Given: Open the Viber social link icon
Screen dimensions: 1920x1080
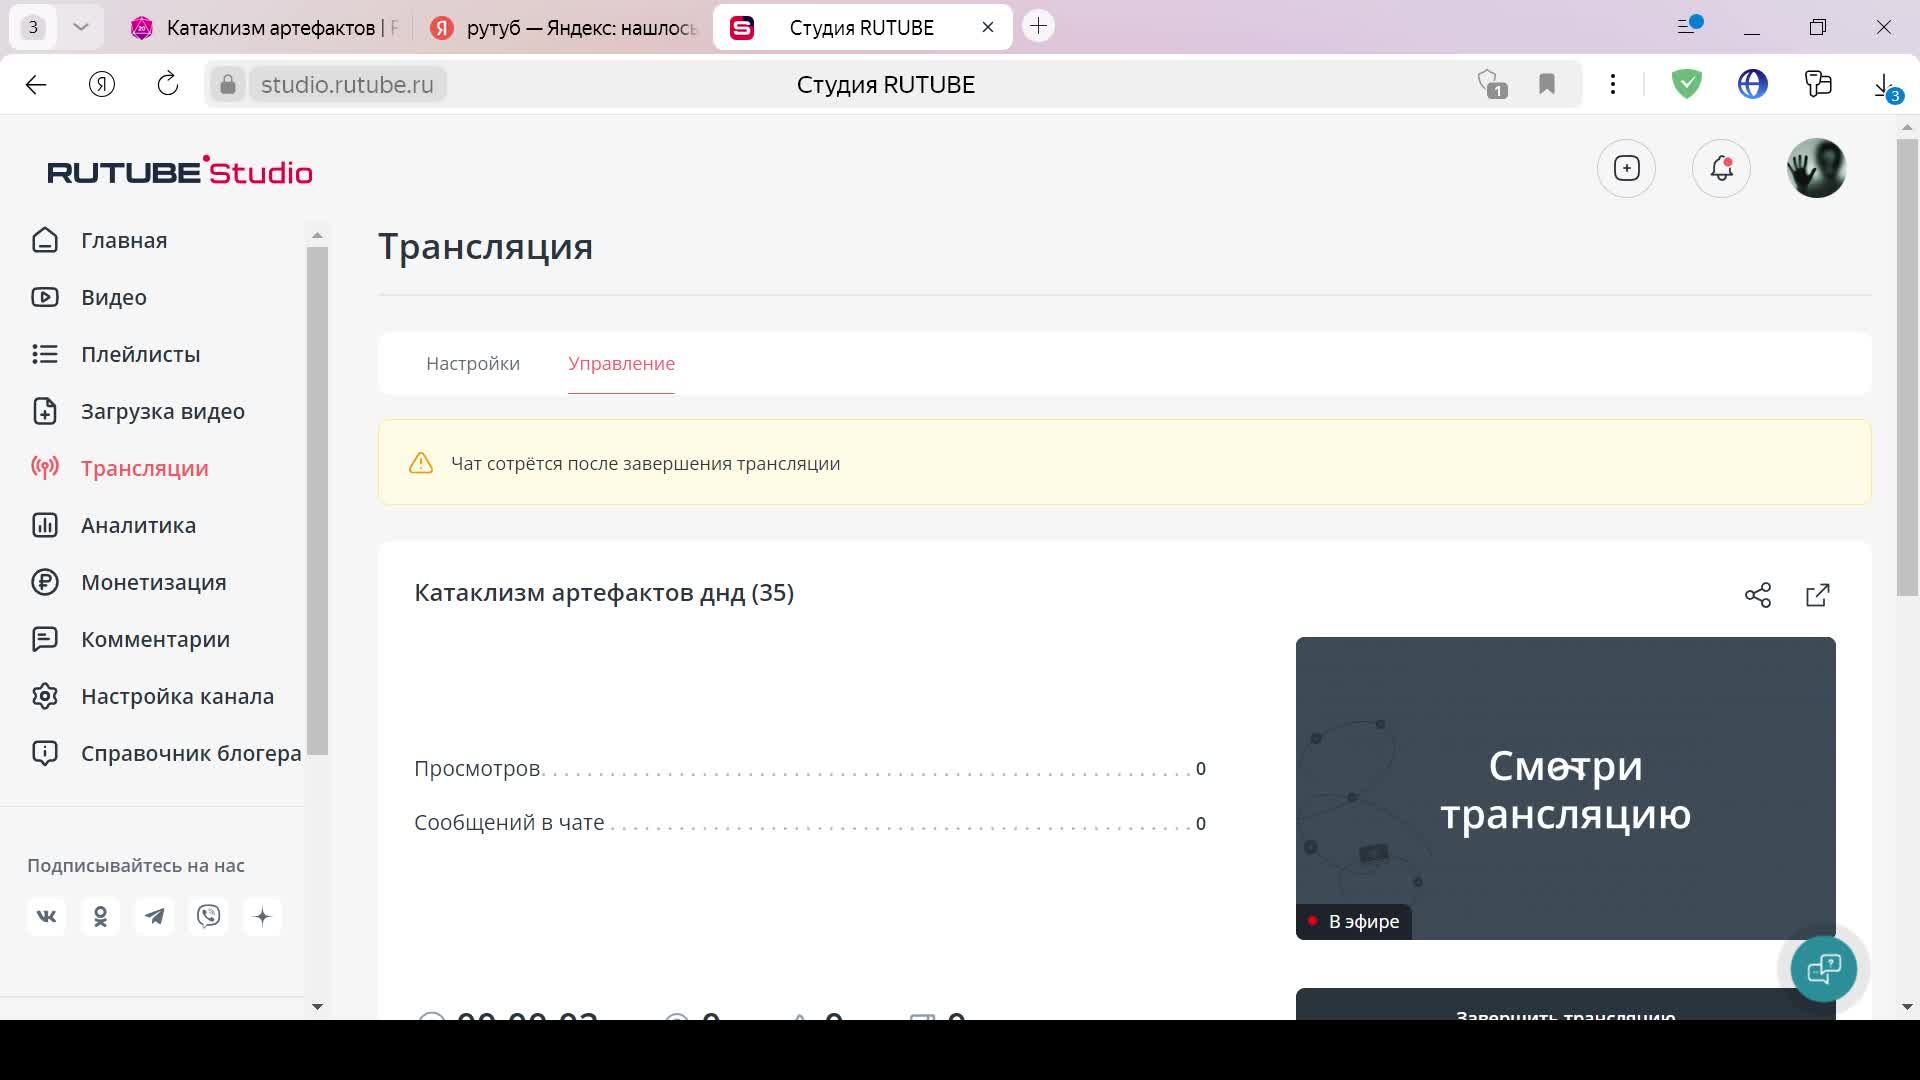Looking at the screenshot, I should coord(209,916).
